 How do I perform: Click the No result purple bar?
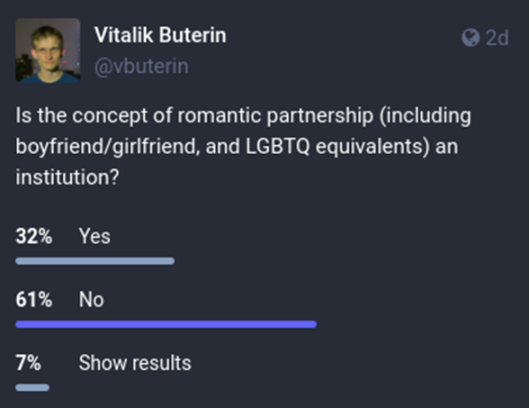[166, 324]
